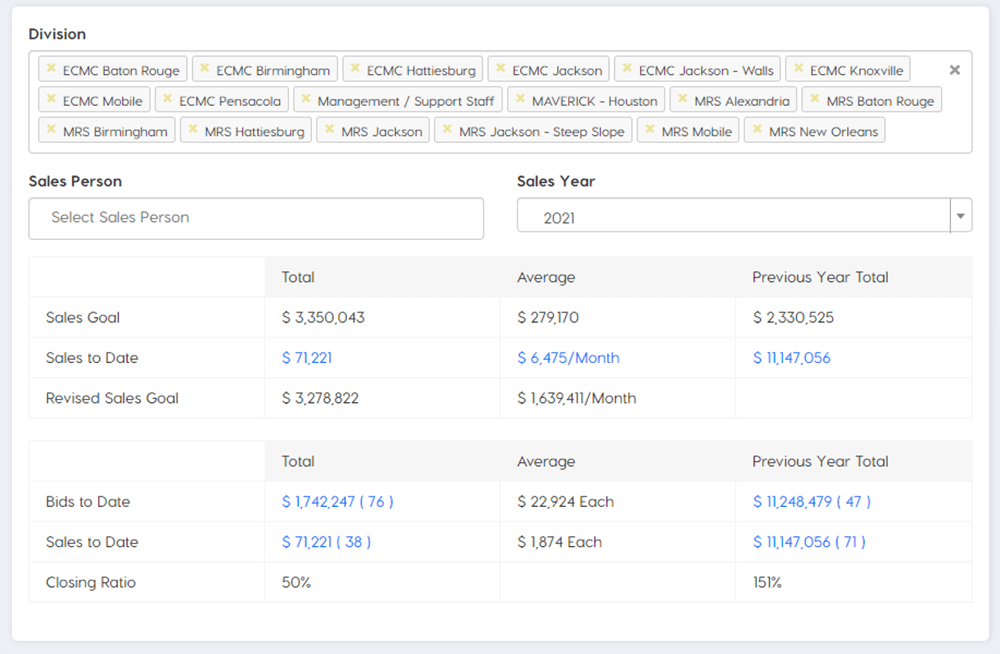Remove the plain ECMC Jackson tag
The width and height of the screenshot is (1000, 654).
(501, 68)
